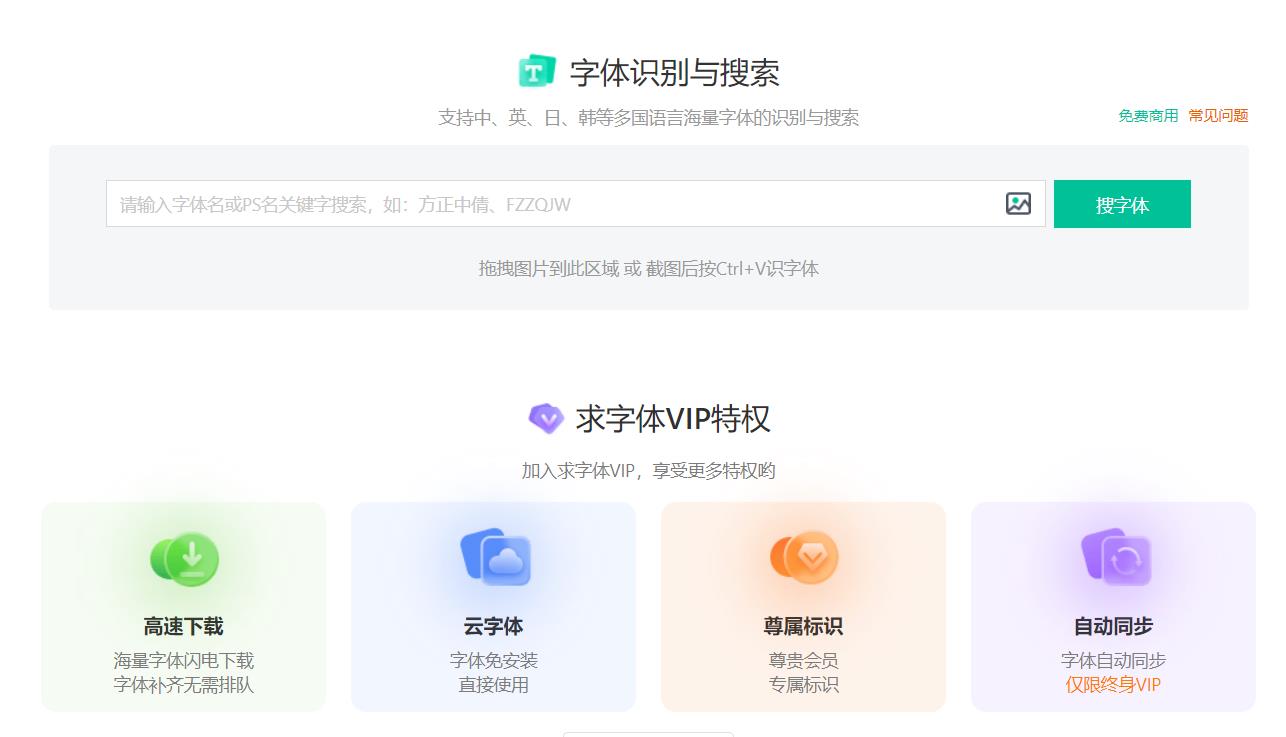Click the outlined button at page bottom
This screenshot has height=737, width=1286.
click(x=648, y=734)
